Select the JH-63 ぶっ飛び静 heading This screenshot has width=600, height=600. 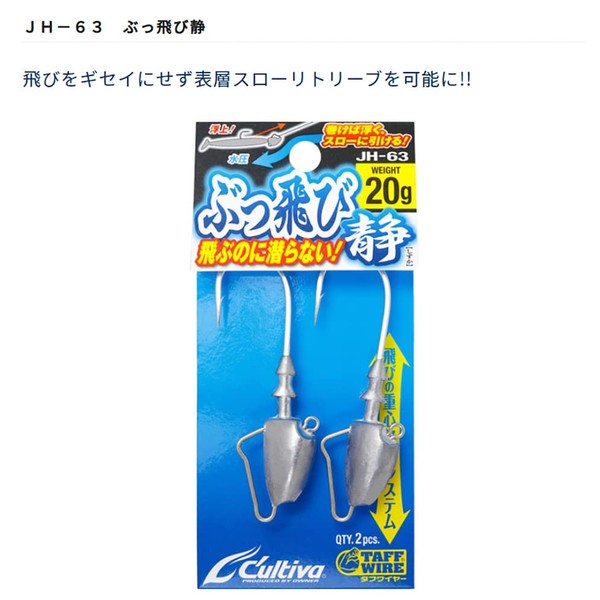115,27
